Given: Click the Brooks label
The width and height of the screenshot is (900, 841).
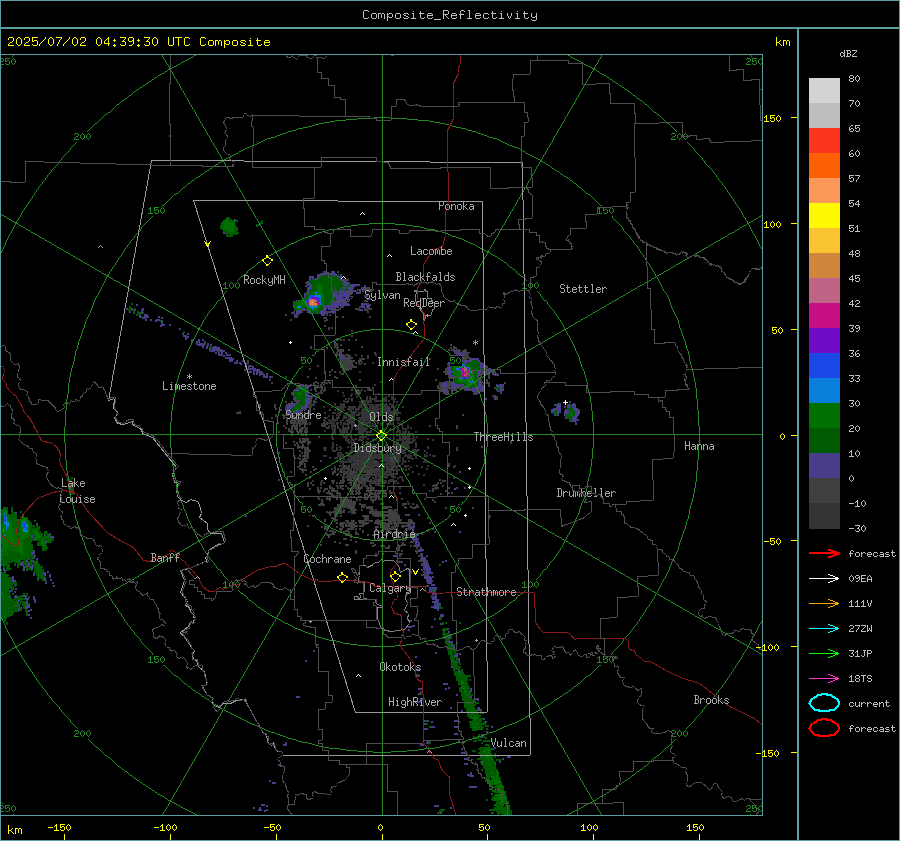Looking at the screenshot, I should pos(711,700).
